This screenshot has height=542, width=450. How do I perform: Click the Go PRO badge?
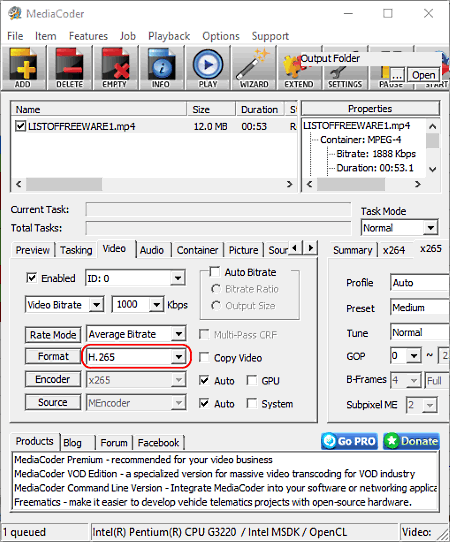point(349,441)
